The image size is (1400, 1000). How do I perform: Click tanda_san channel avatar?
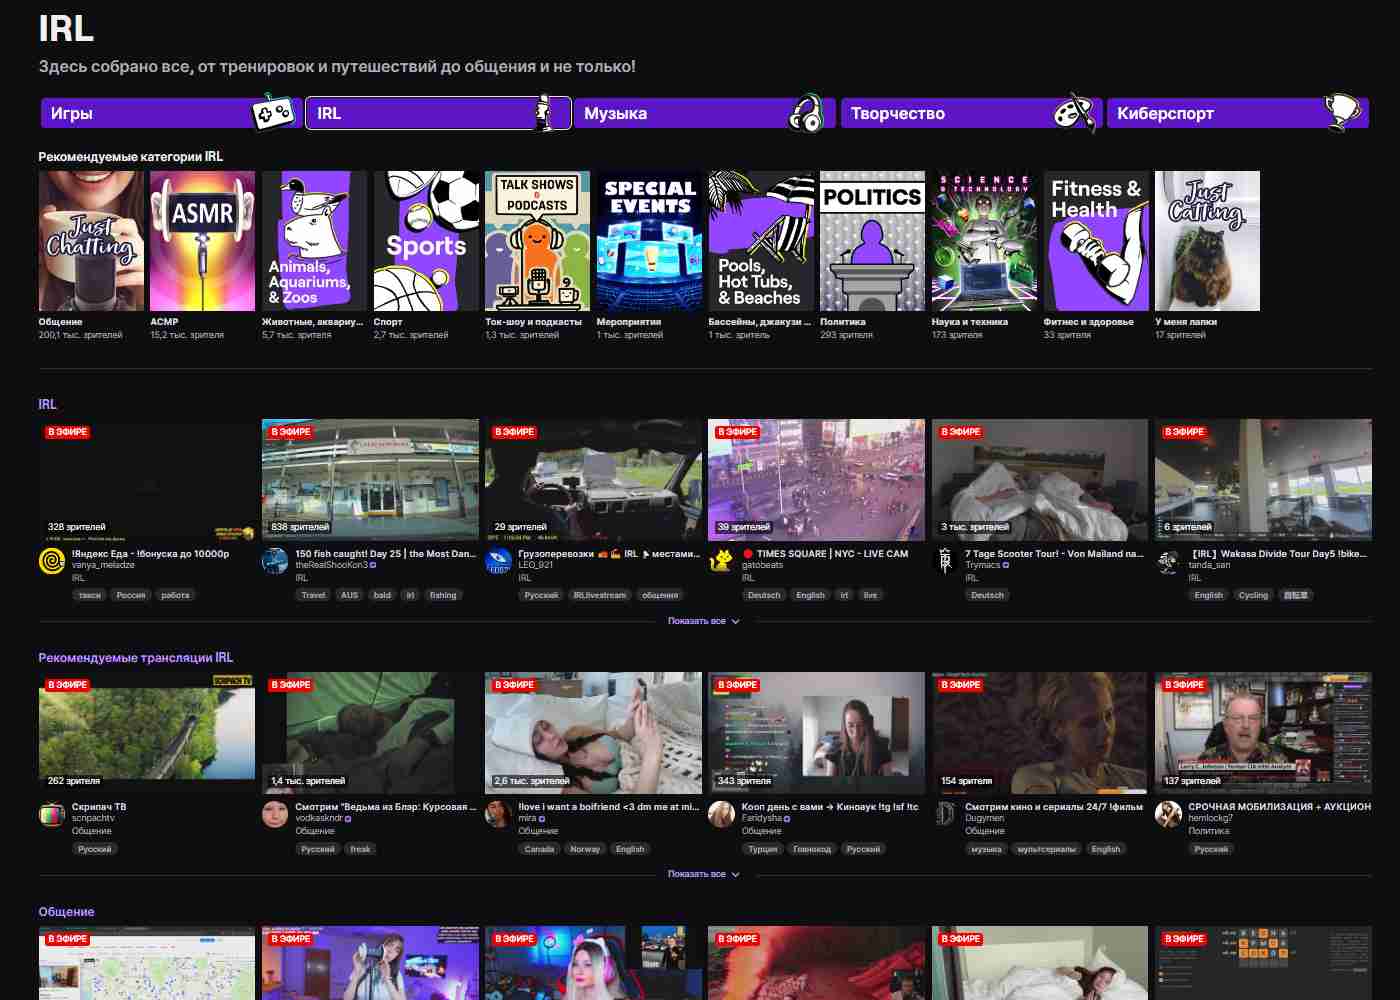tap(1168, 561)
